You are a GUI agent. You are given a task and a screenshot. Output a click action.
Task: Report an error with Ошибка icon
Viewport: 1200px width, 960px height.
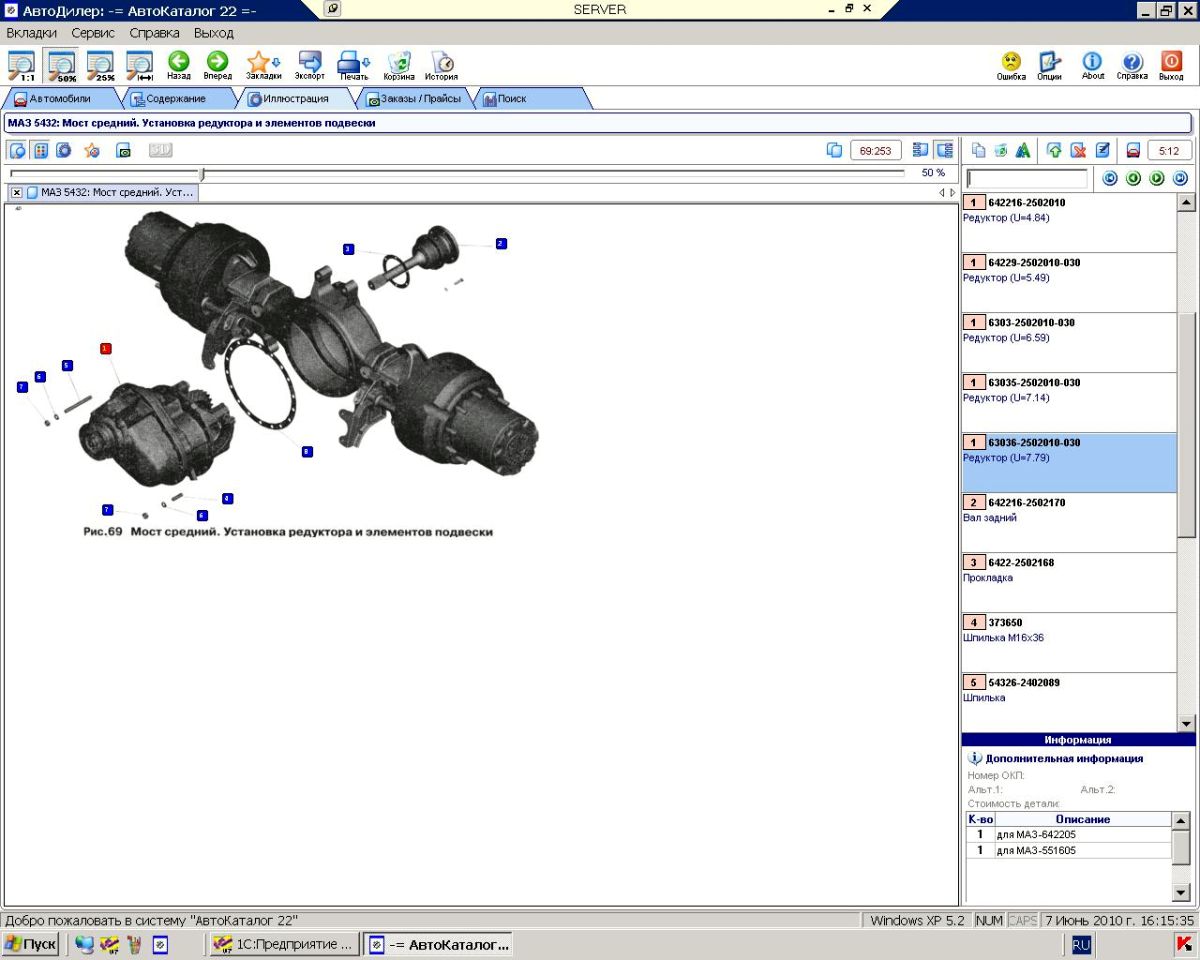pos(1011,66)
